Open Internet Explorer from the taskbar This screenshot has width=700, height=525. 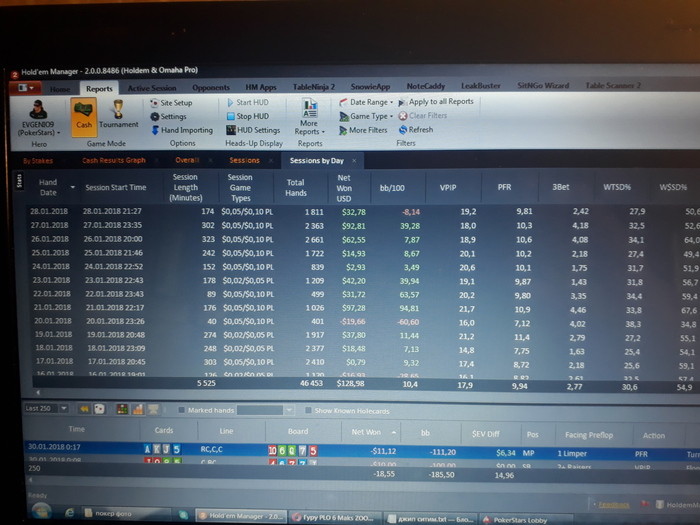pyautogui.click(x=69, y=513)
